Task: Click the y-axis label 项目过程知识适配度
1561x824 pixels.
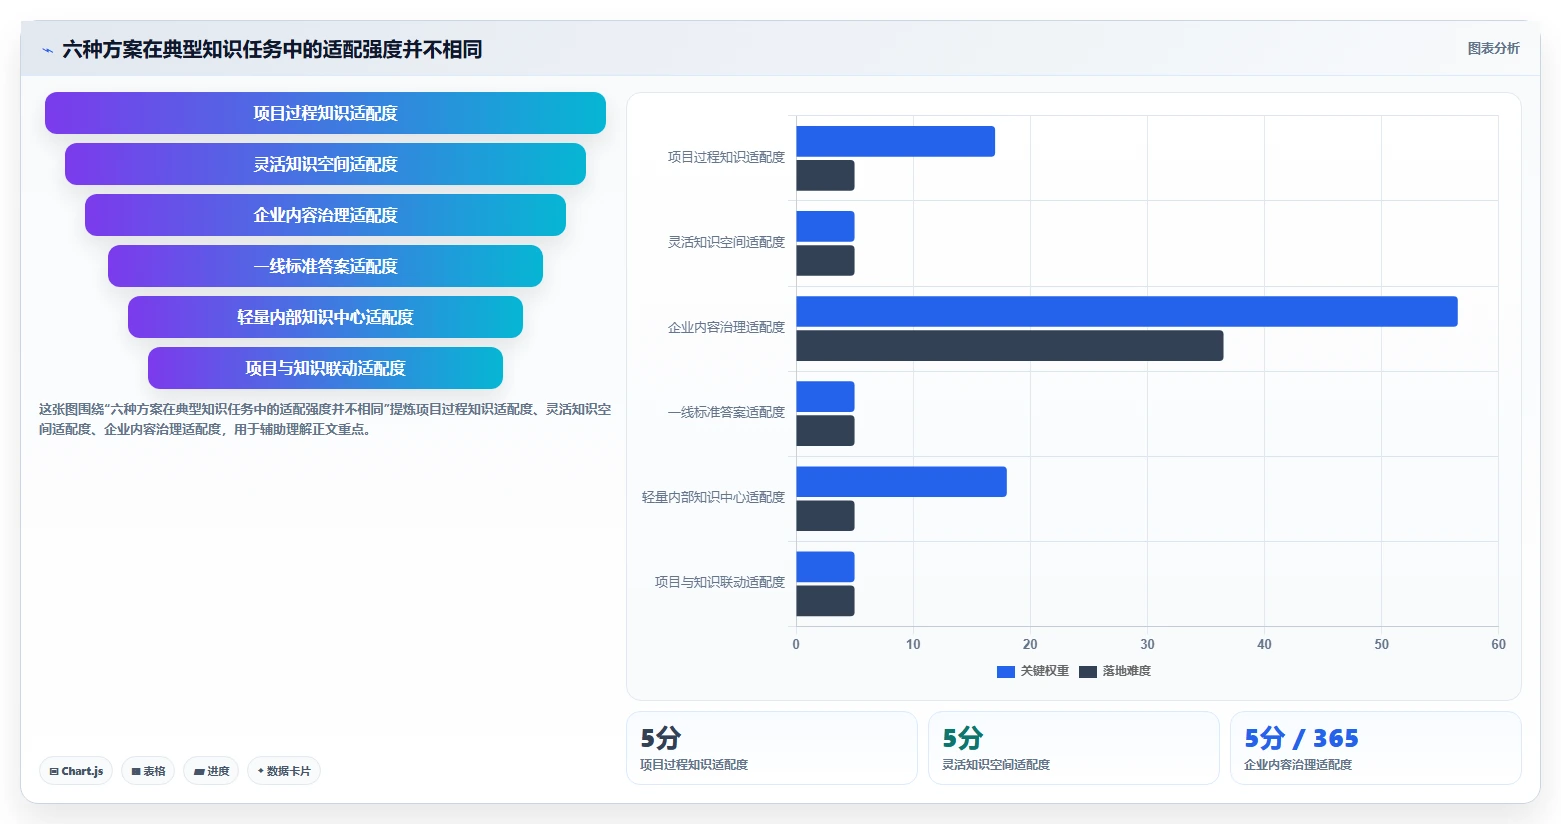Action: (726, 157)
